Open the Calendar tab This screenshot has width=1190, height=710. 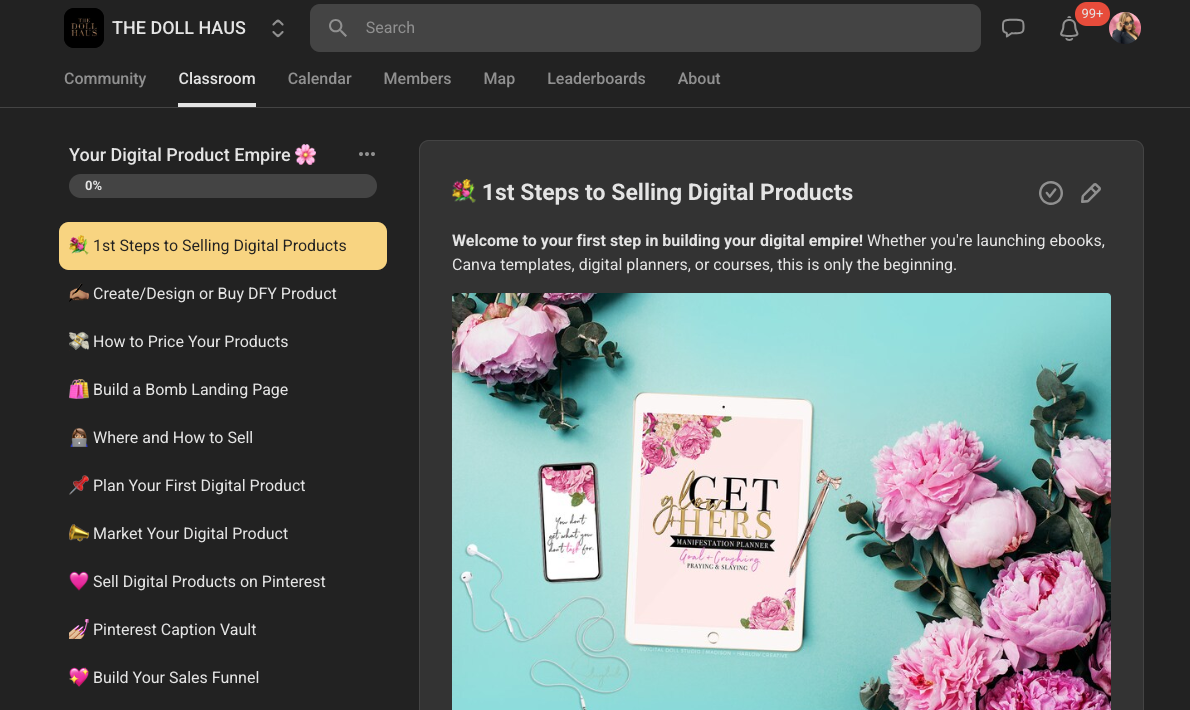click(x=319, y=79)
